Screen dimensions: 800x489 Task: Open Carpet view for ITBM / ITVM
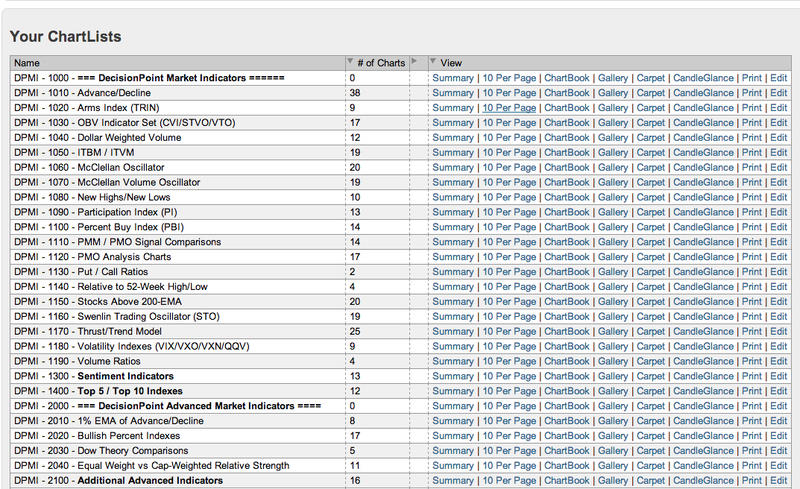click(651, 152)
